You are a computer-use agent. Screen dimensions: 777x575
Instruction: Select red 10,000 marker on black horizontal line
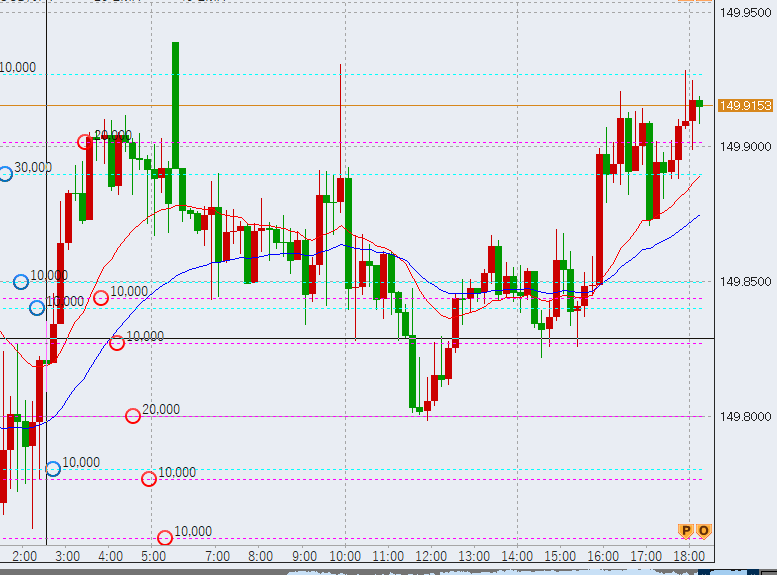coord(117,343)
